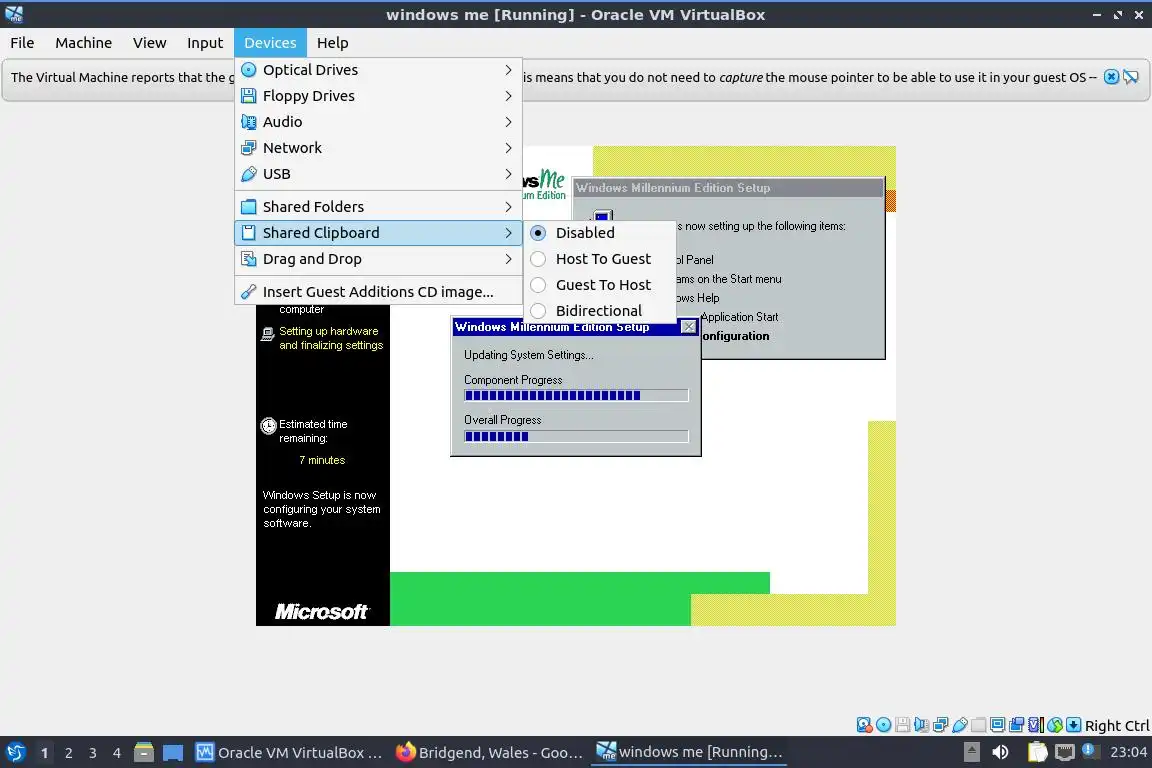Click the Guest Additions wrench icon

[x=249, y=292]
